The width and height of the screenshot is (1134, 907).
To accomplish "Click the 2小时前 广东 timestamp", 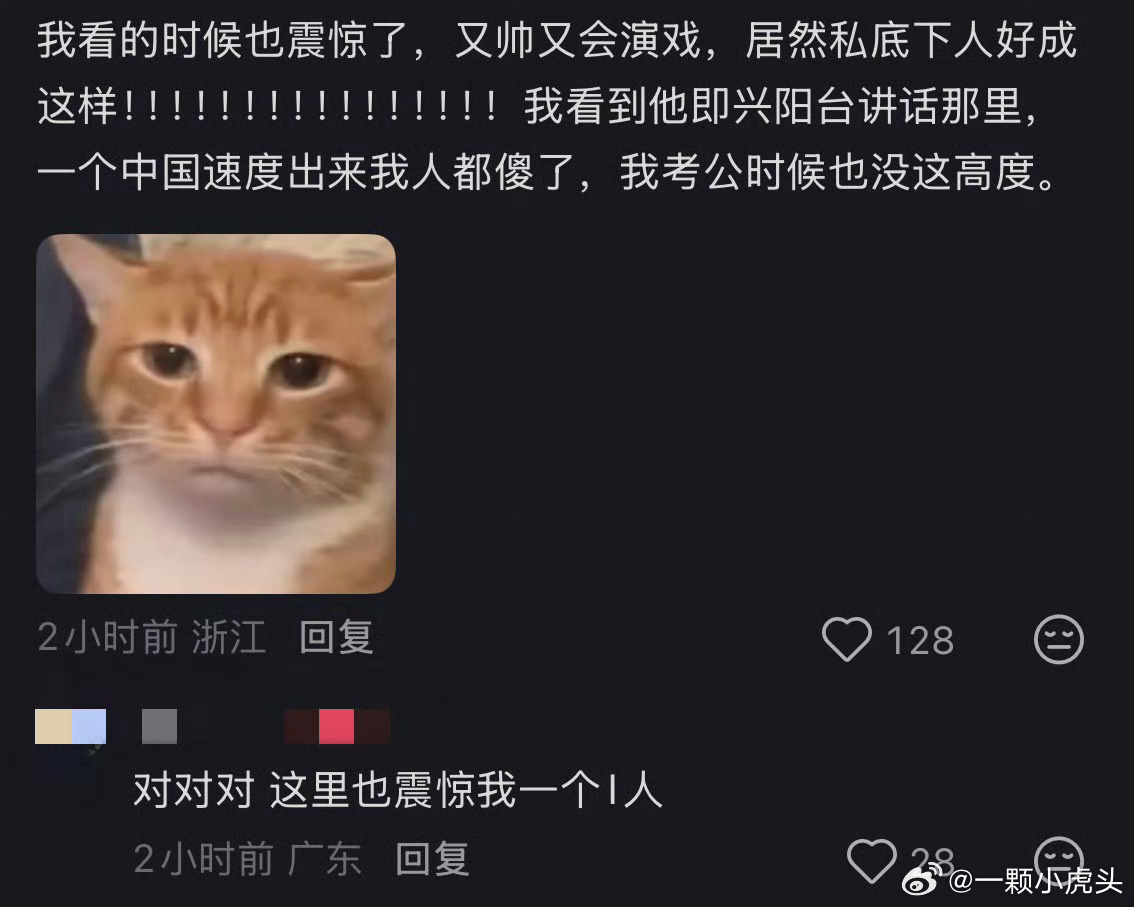I will [248, 859].
